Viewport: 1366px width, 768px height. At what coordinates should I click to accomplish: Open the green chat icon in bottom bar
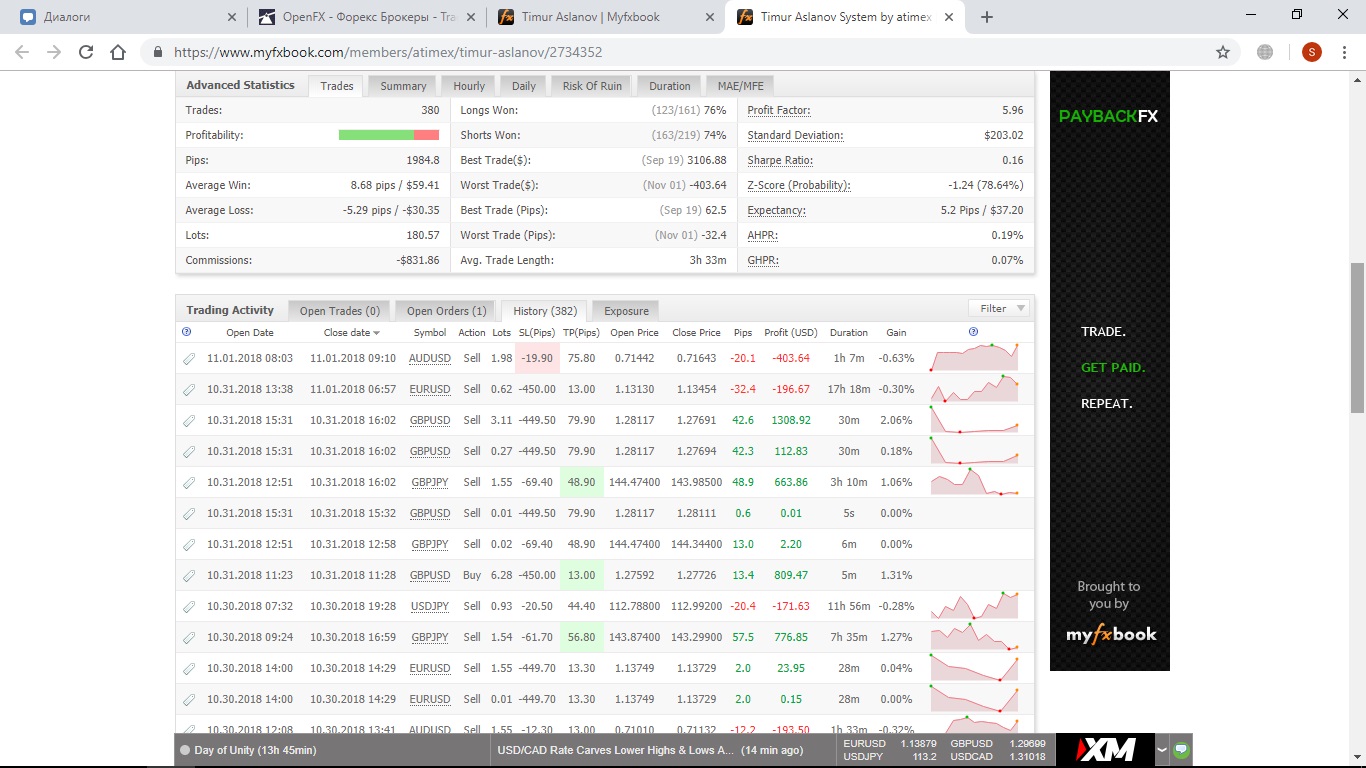(x=1181, y=749)
